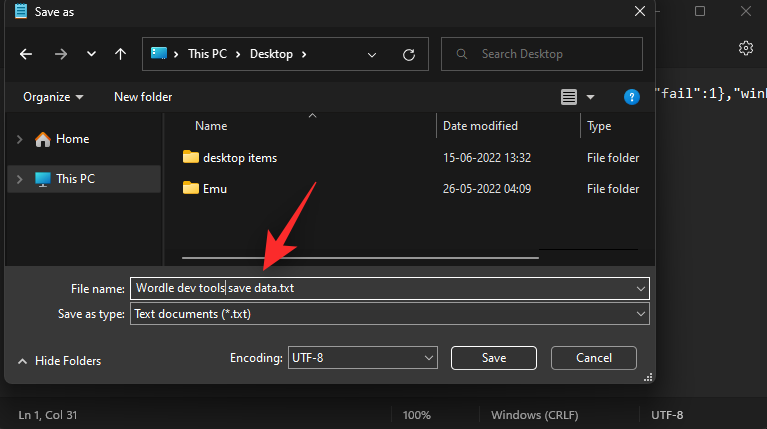The height and width of the screenshot is (429, 767).
Task: Click the view layout icon
Action: tap(569, 97)
